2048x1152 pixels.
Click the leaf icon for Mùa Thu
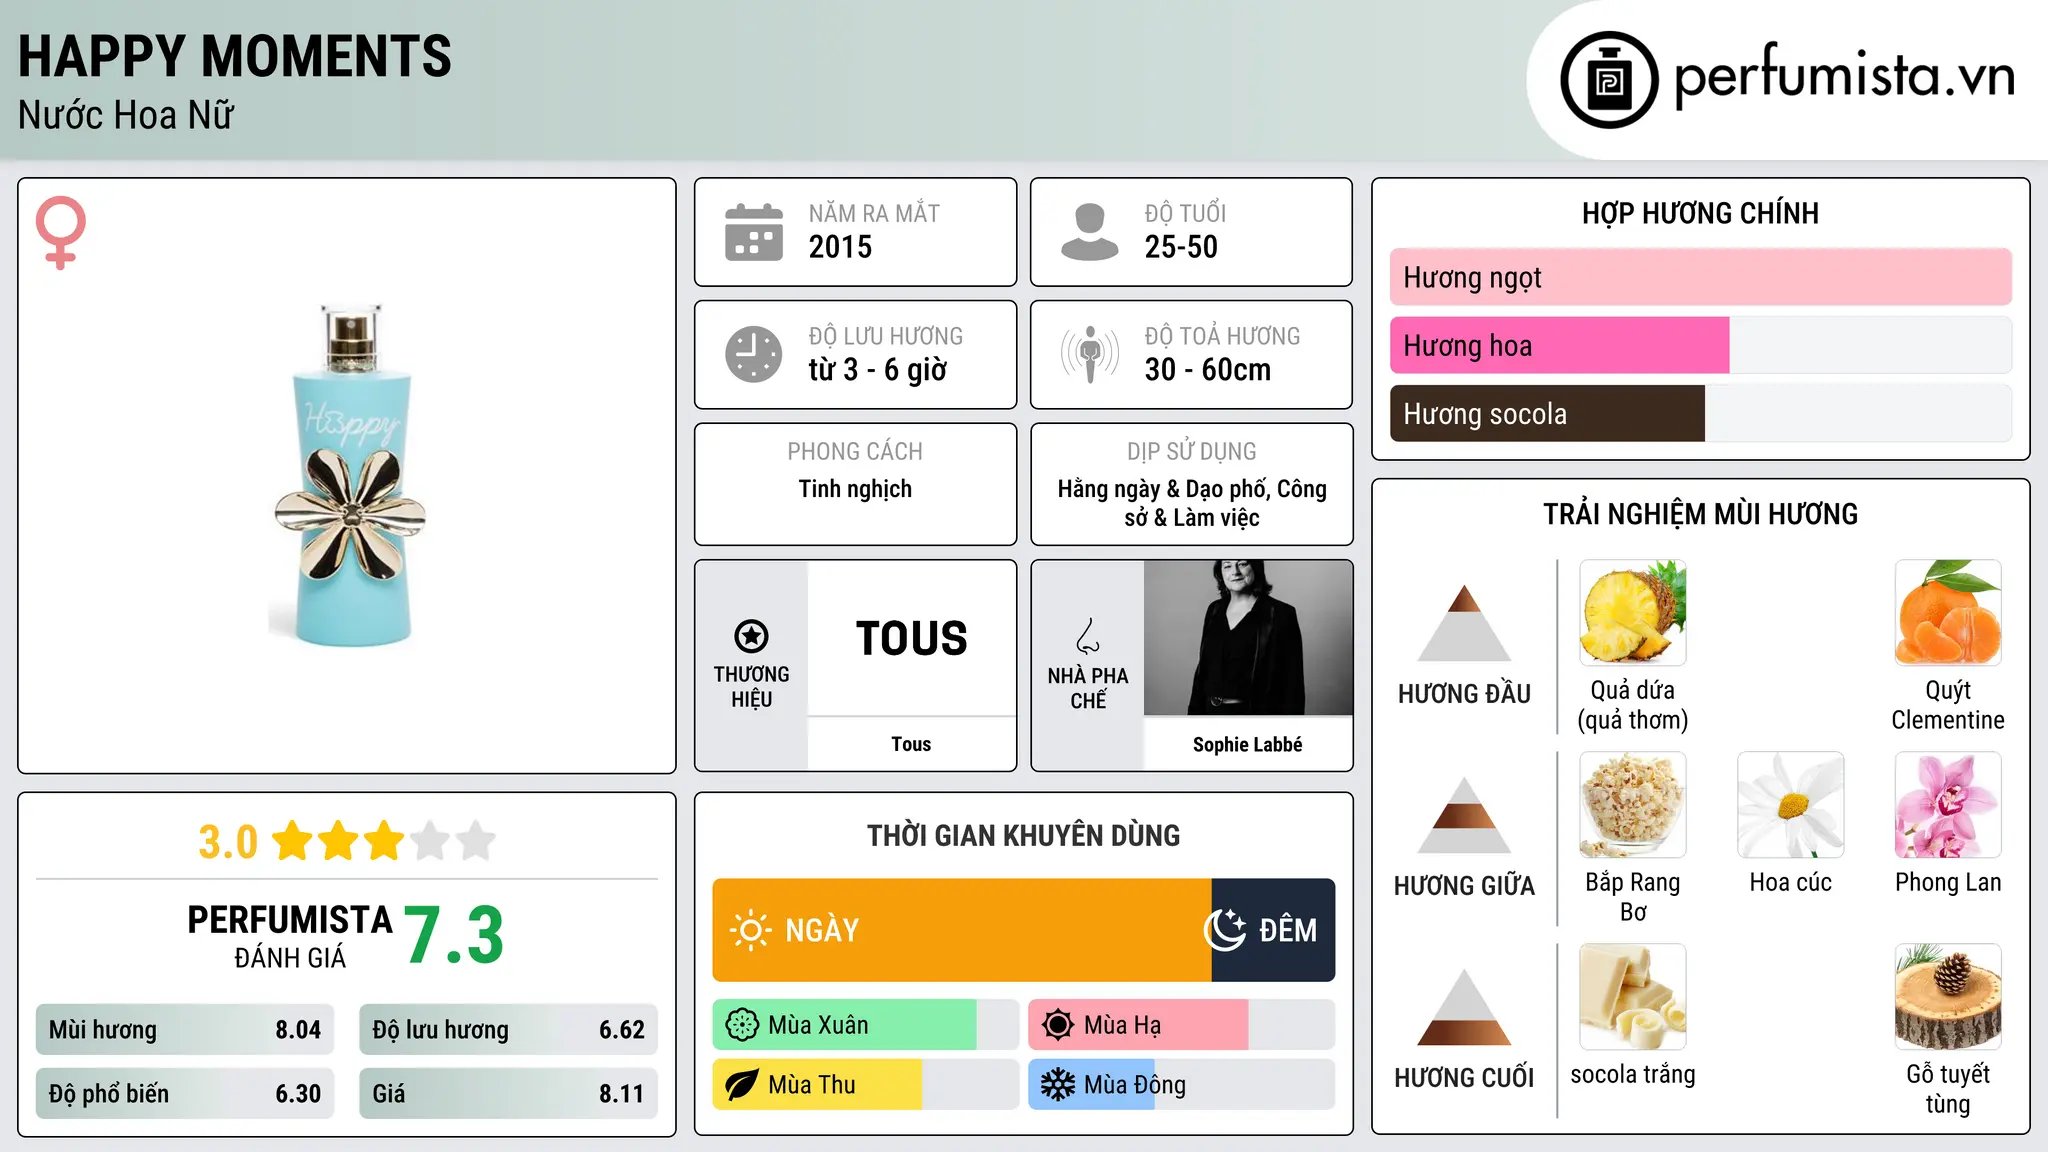pos(742,1085)
